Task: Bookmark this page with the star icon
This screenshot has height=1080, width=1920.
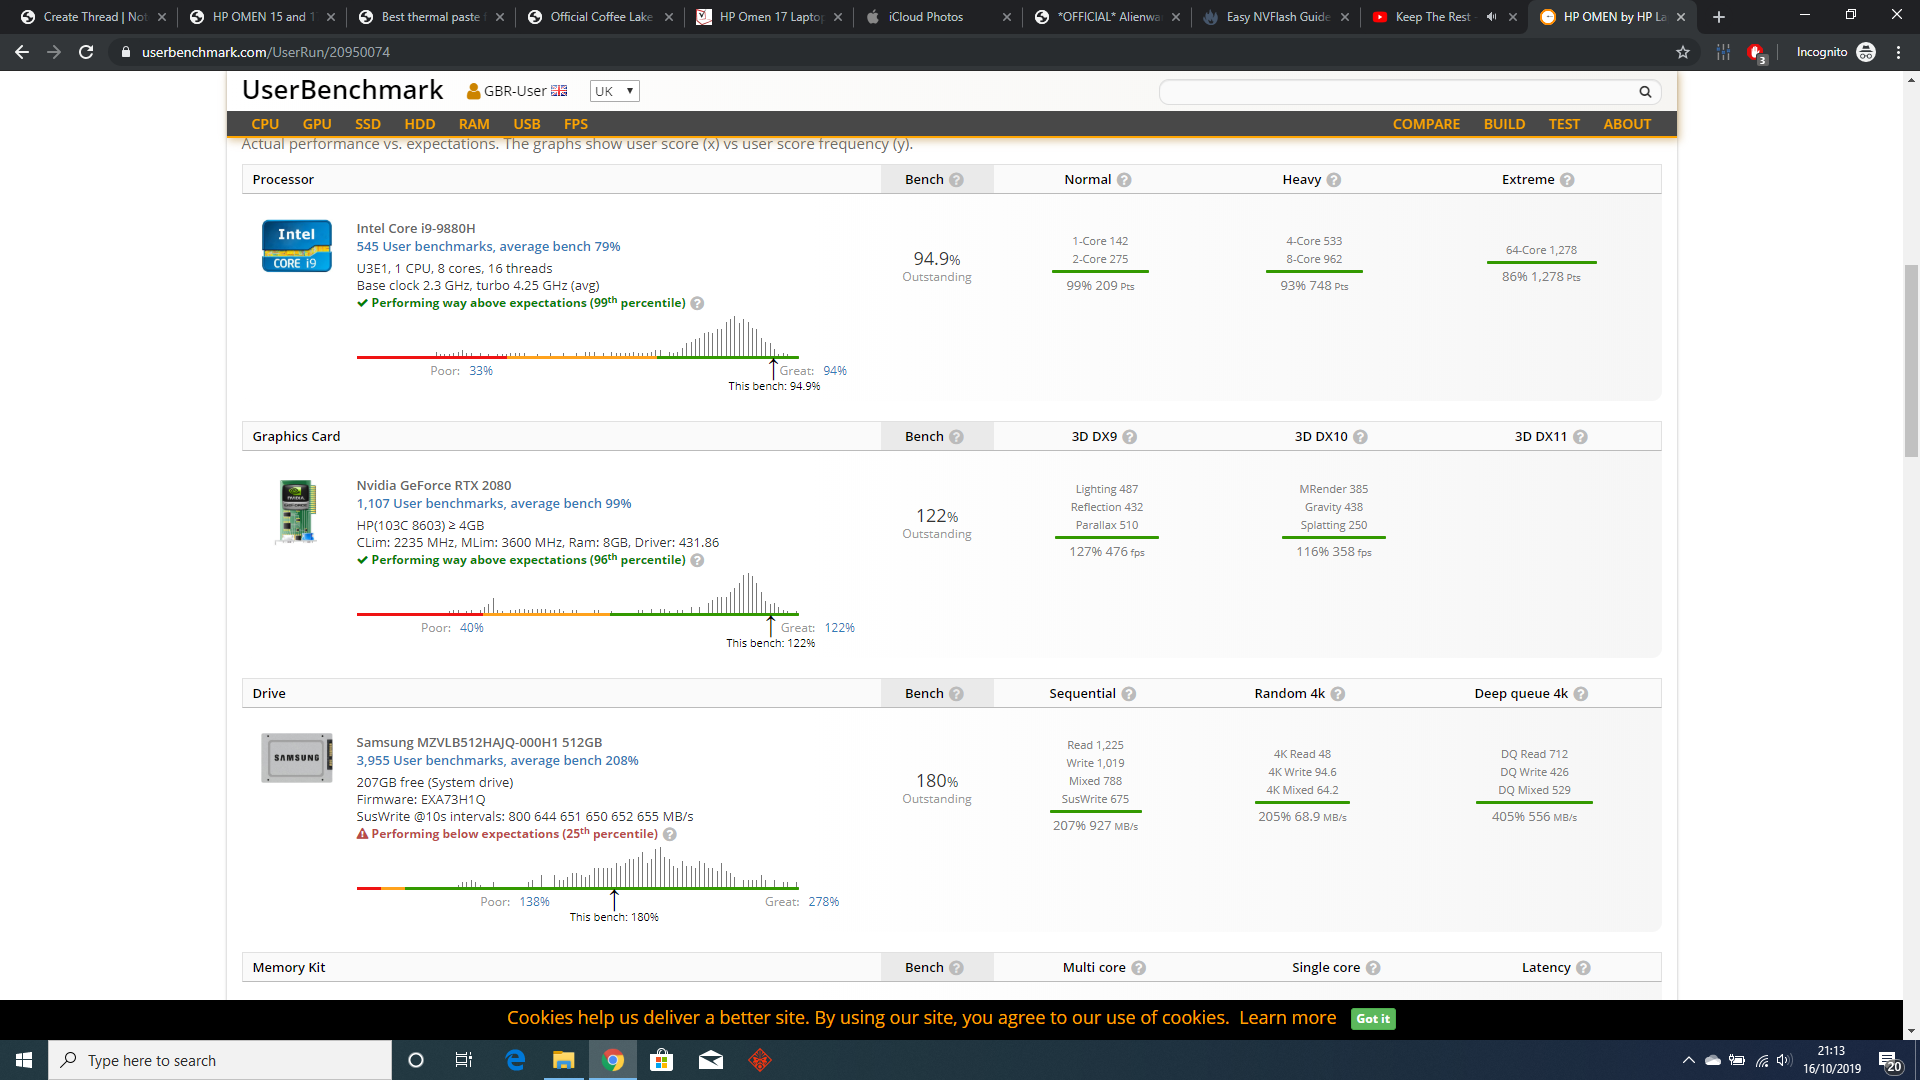Action: pyautogui.click(x=1683, y=52)
